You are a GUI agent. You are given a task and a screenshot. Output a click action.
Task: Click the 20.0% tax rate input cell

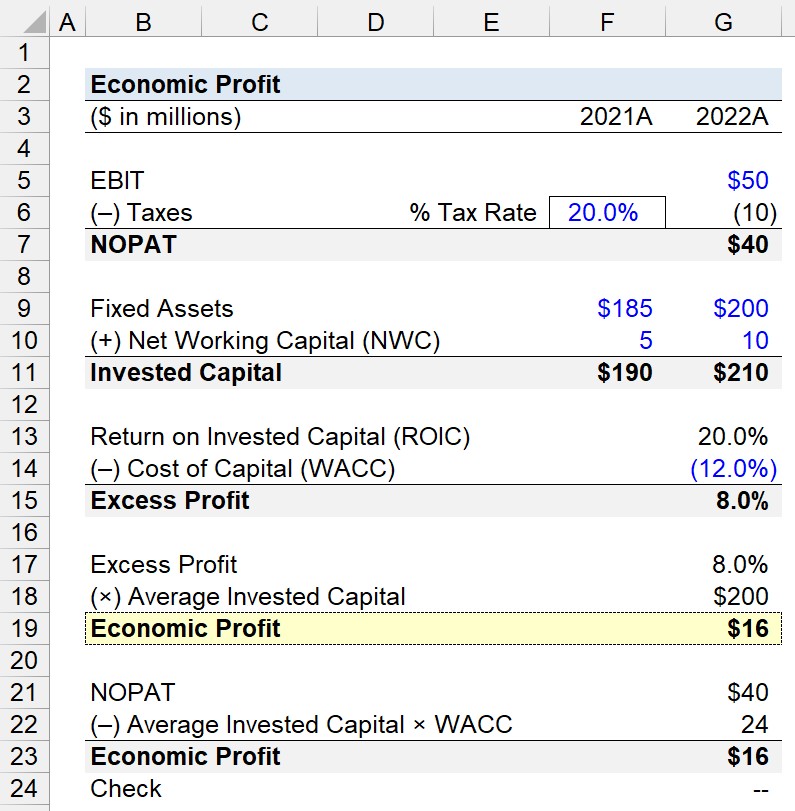point(607,213)
